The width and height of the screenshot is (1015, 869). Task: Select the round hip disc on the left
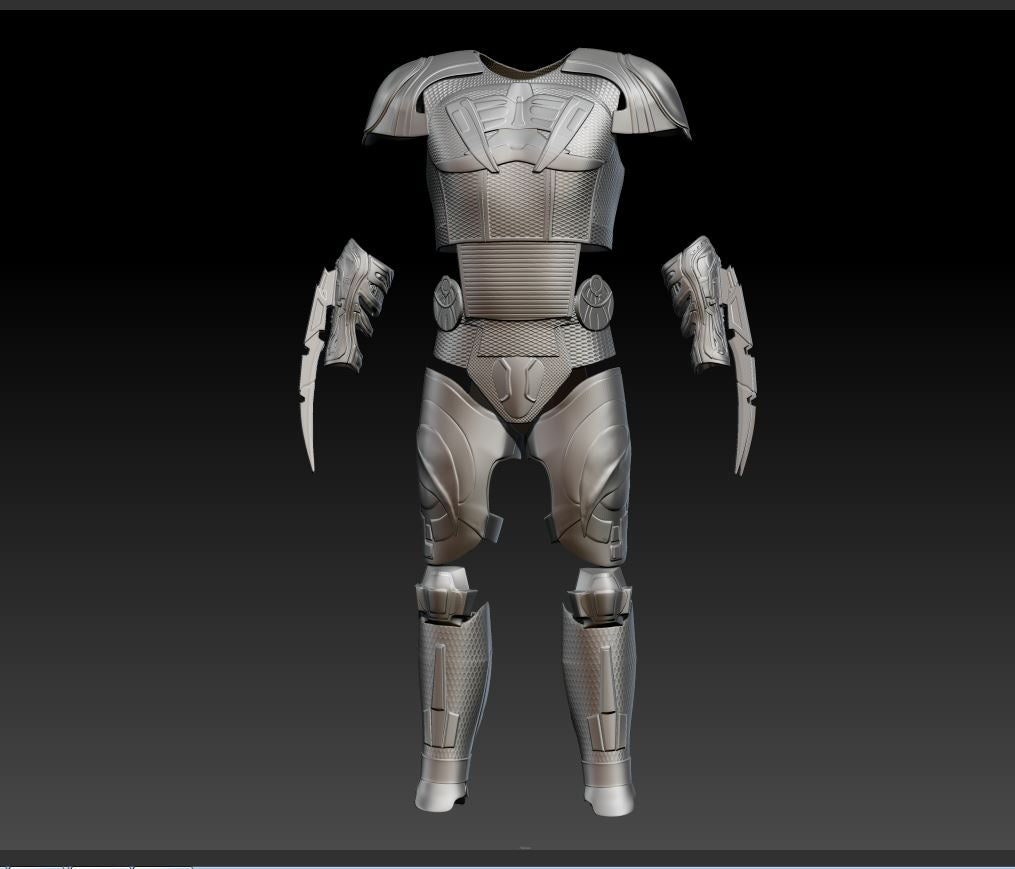(x=446, y=300)
